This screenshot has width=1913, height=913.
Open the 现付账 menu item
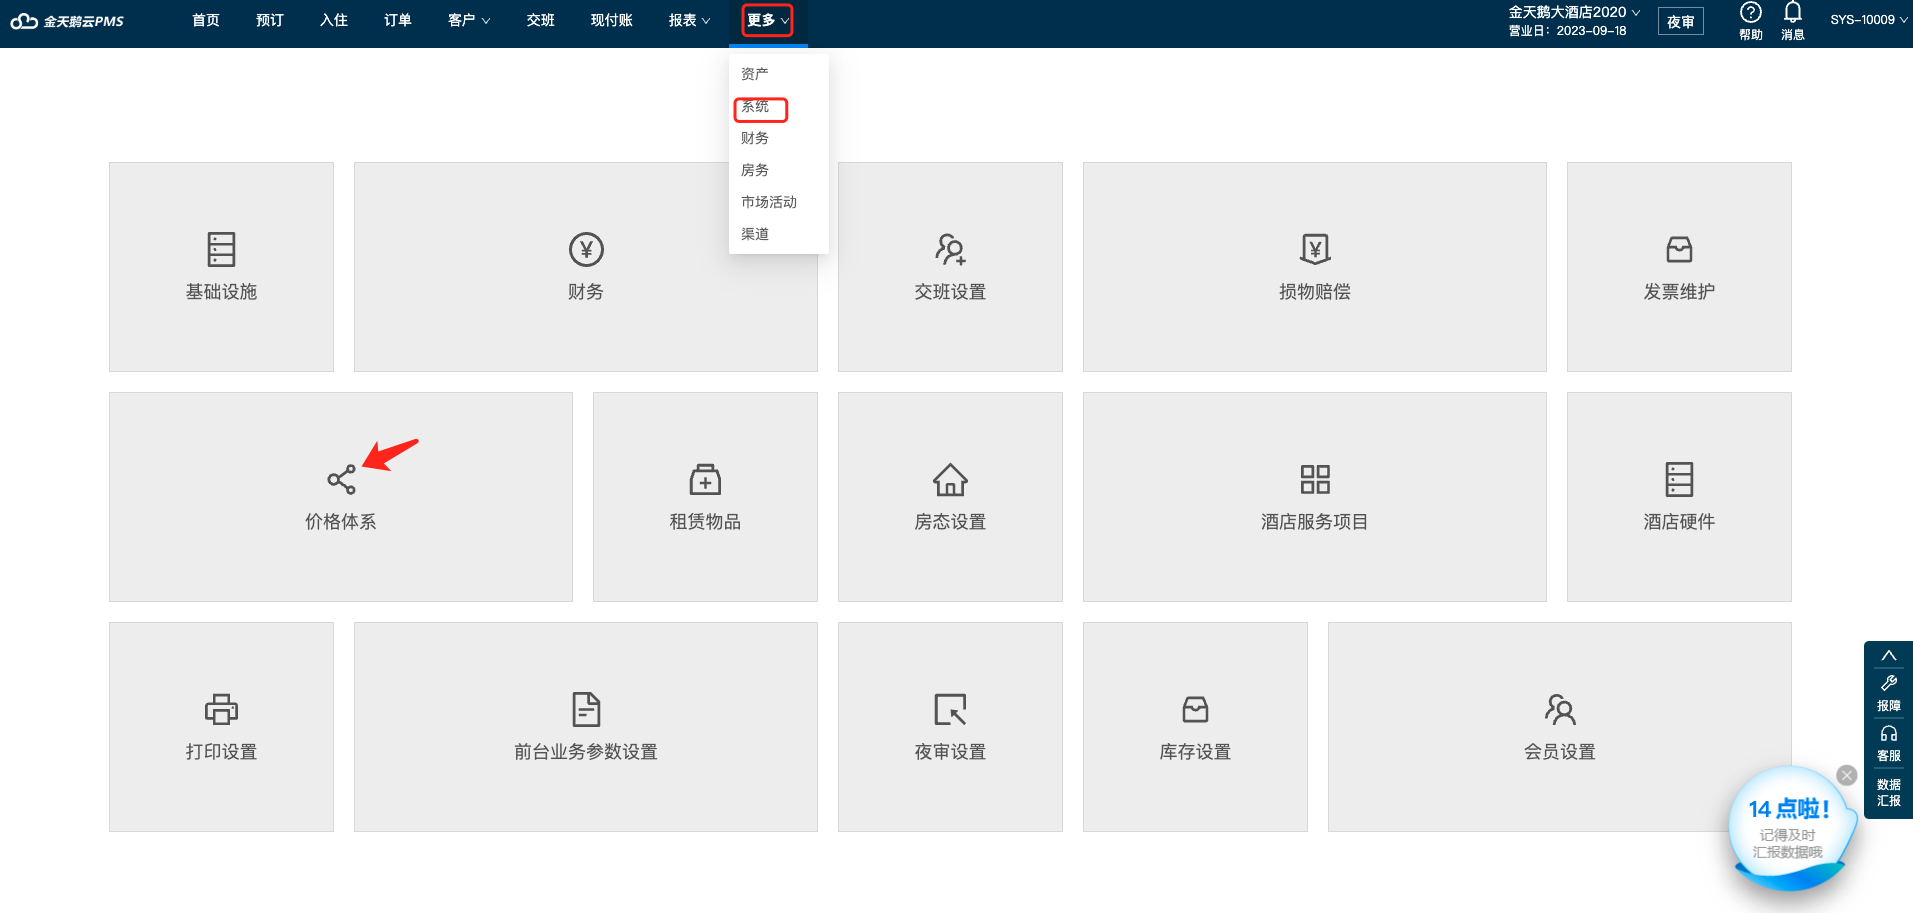pos(612,20)
